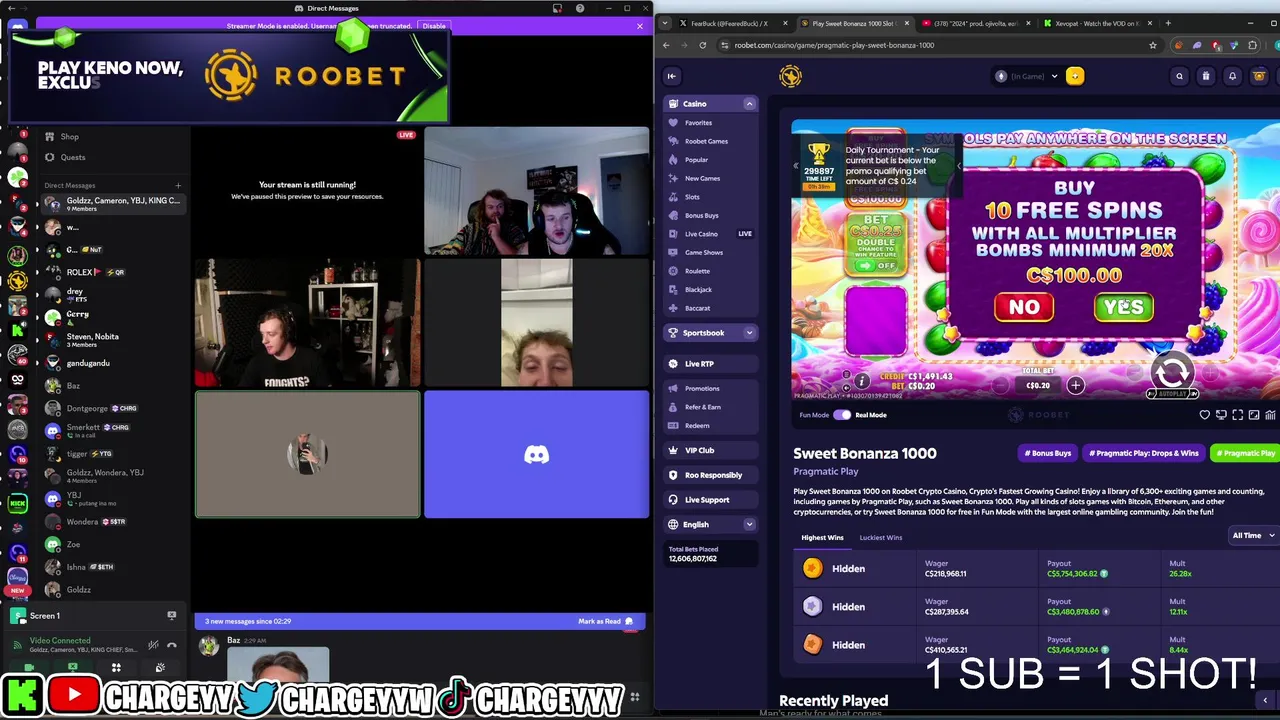Collapse the Casino section chevron
Screen dimensions: 1280x720
749,104
